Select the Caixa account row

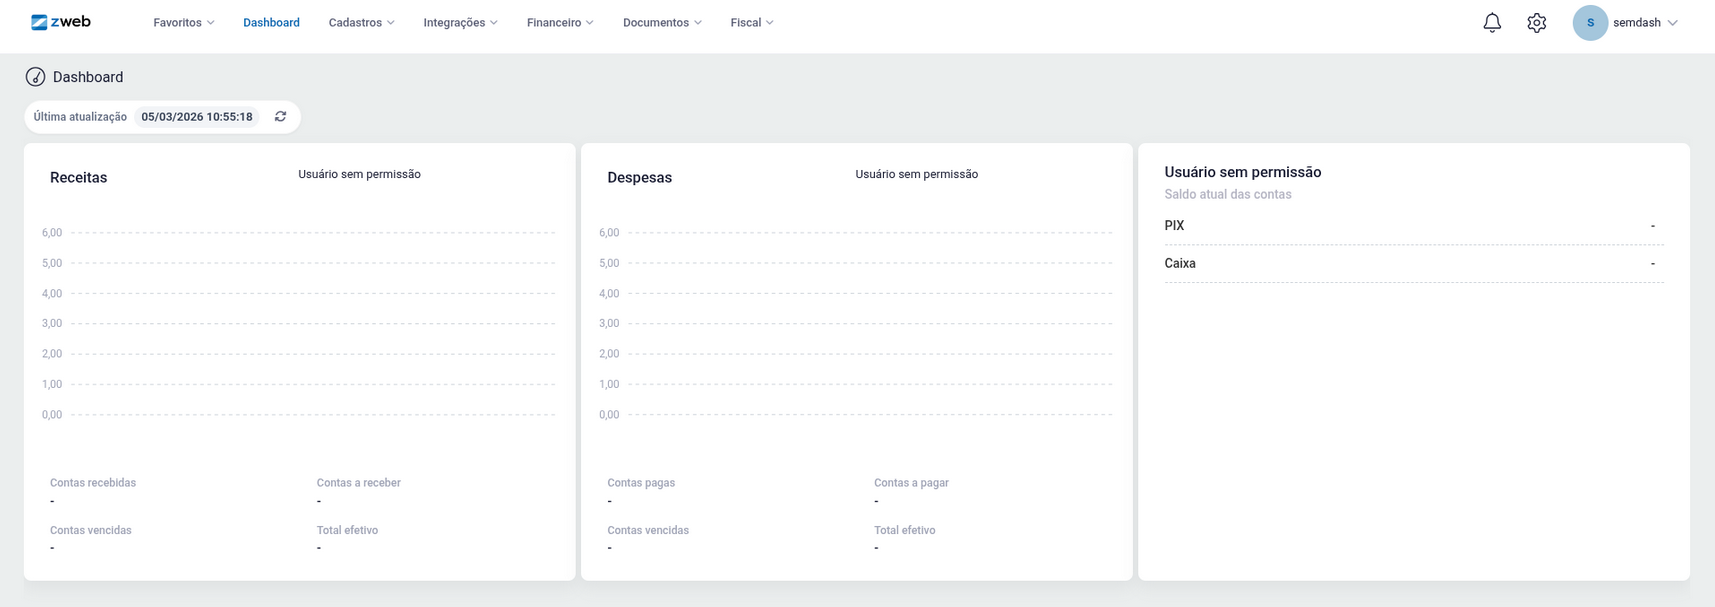pyautogui.click(x=1412, y=264)
